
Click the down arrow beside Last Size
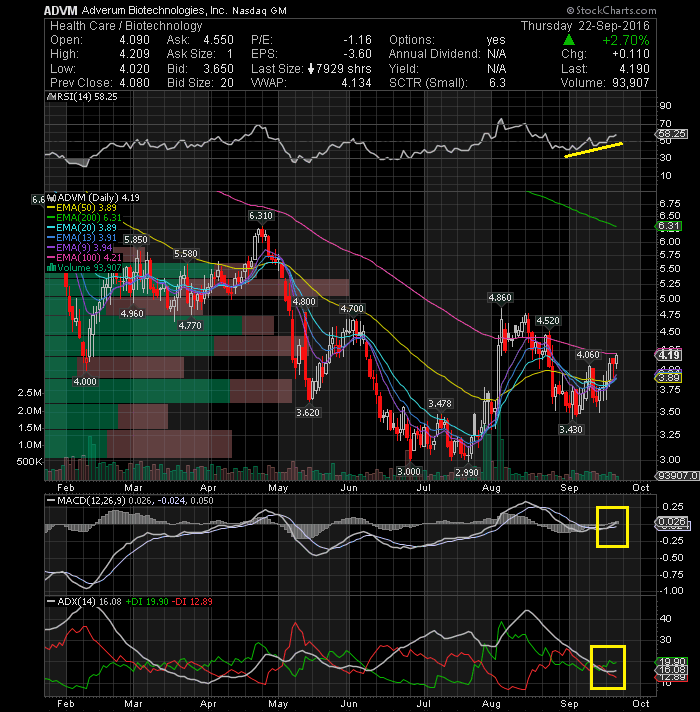pos(311,69)
